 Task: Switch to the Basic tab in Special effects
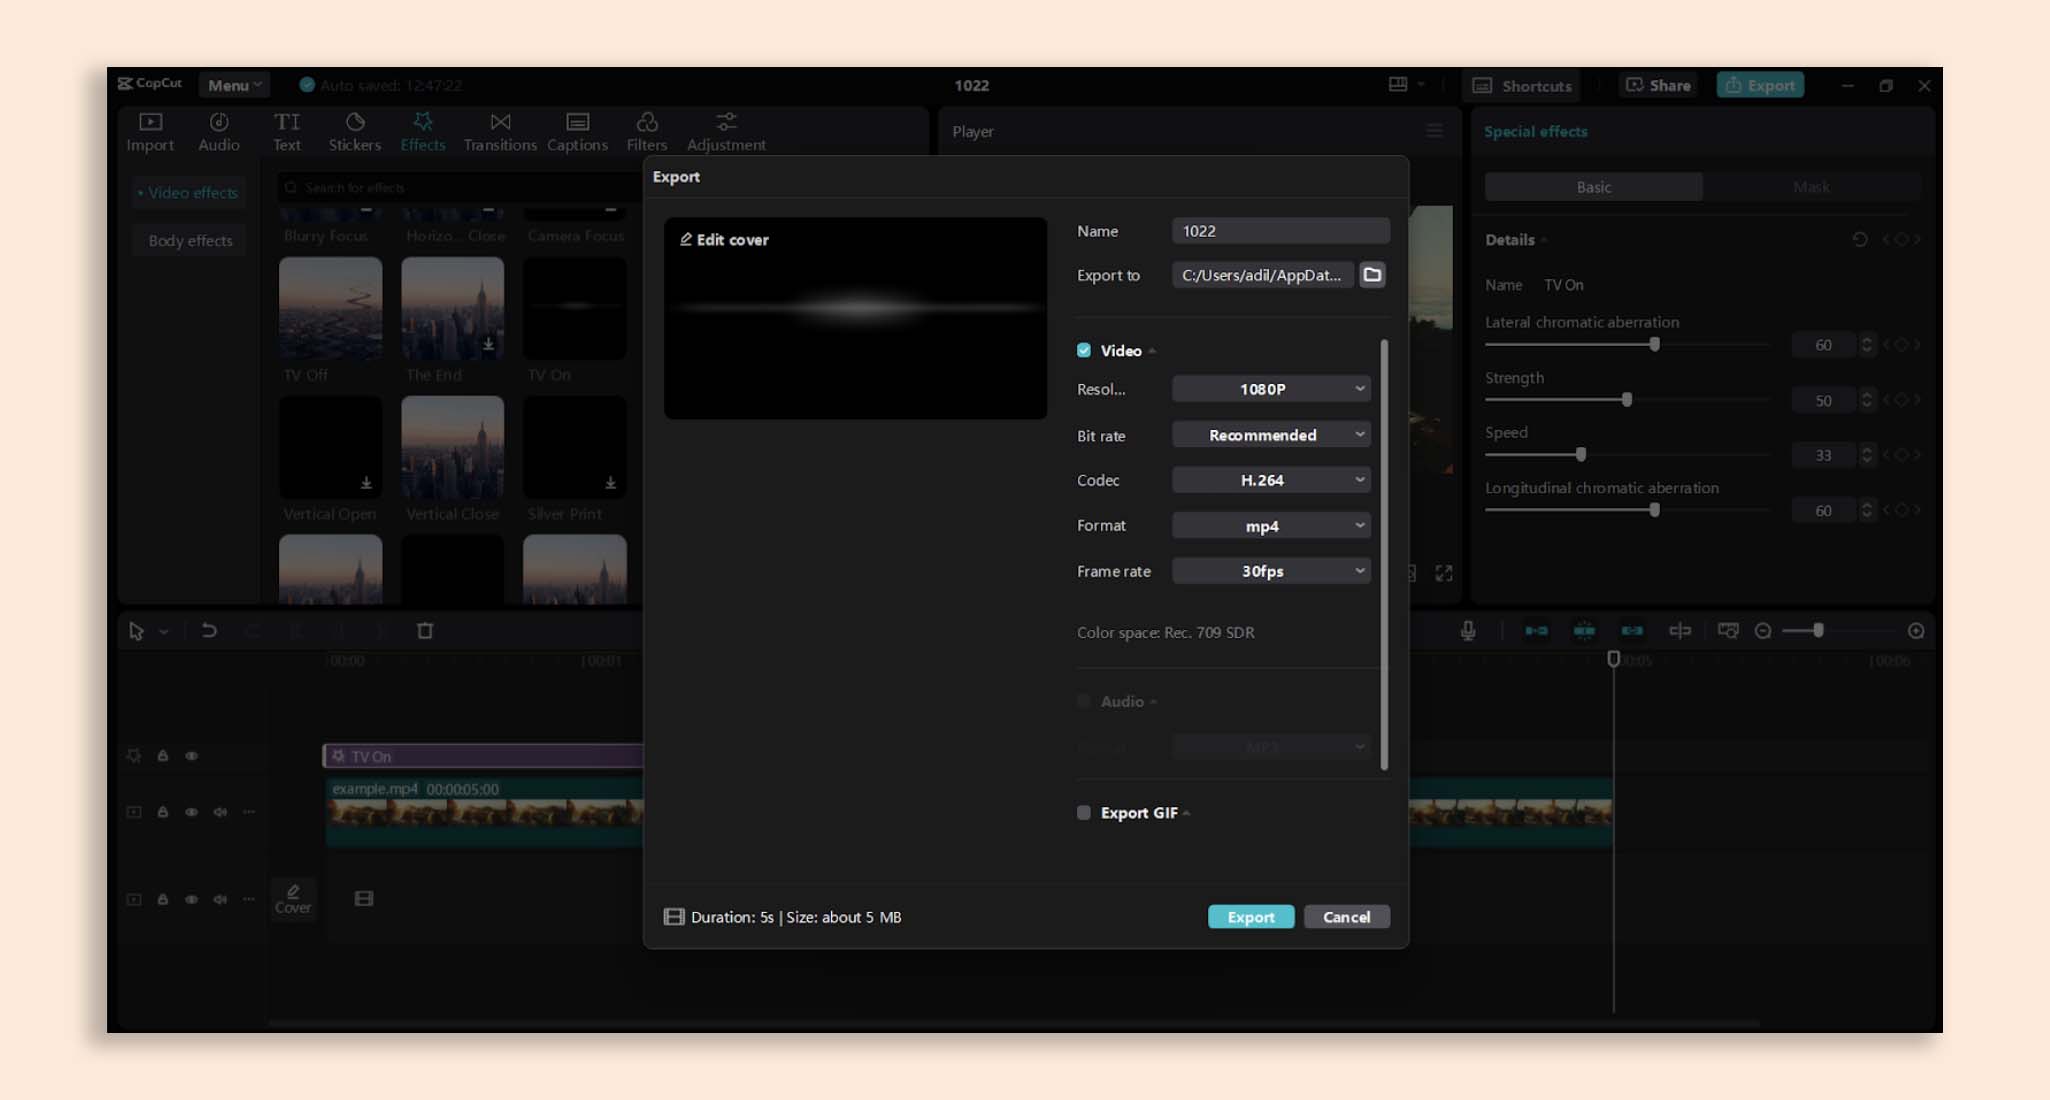pyautogui.click(x=1593, y=187)
